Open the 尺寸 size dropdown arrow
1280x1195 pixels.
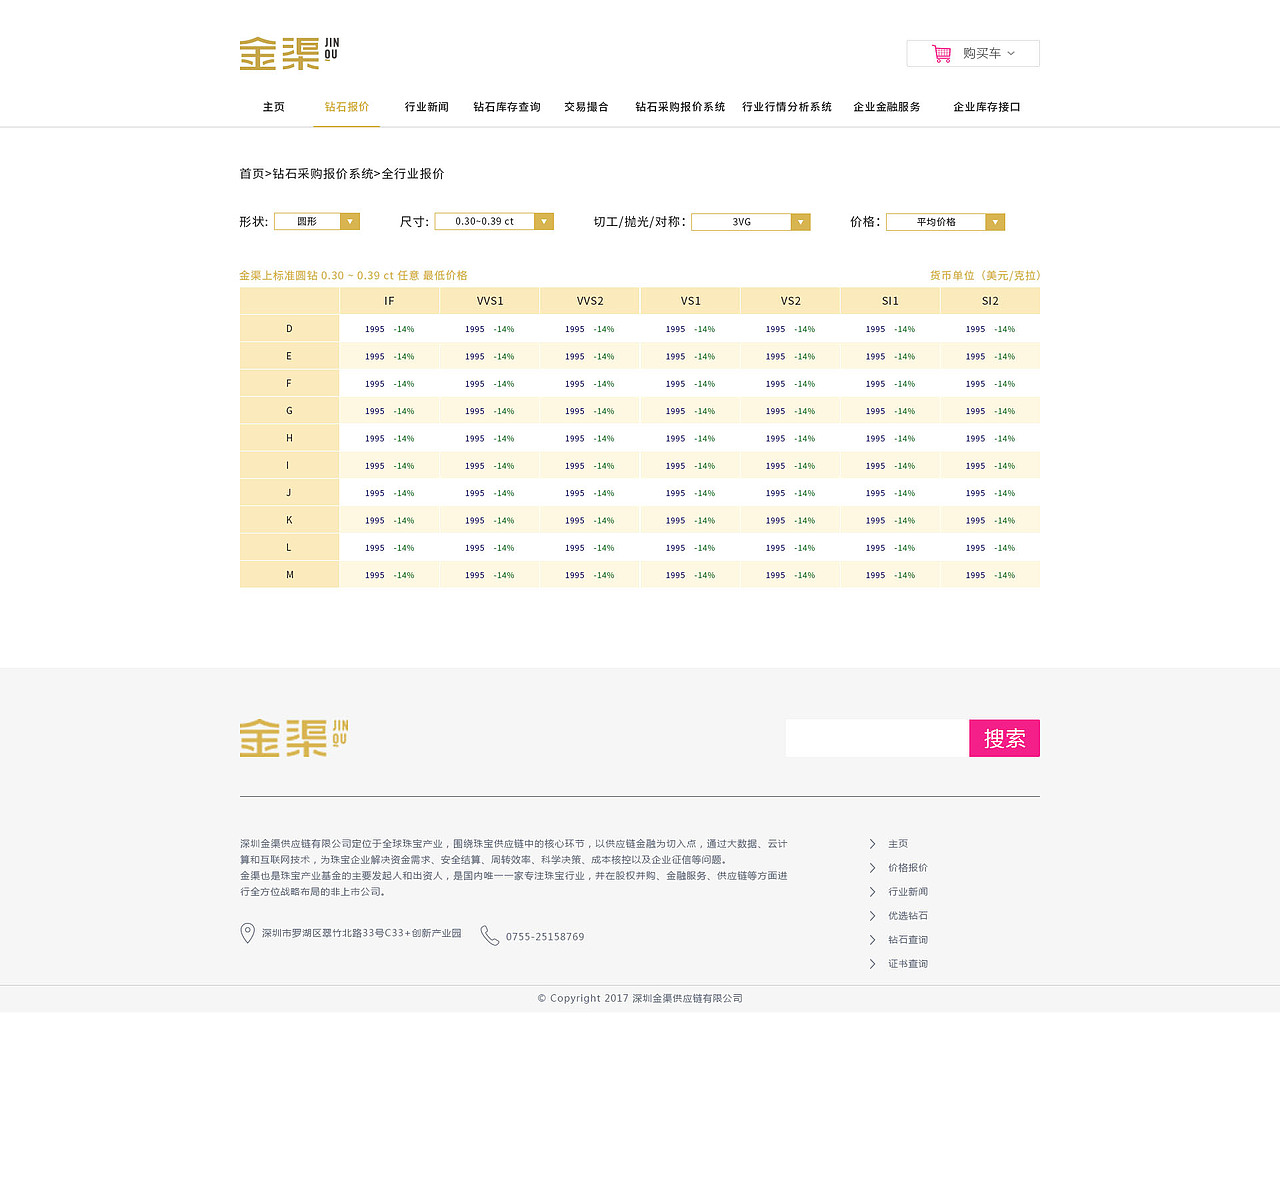544,222
